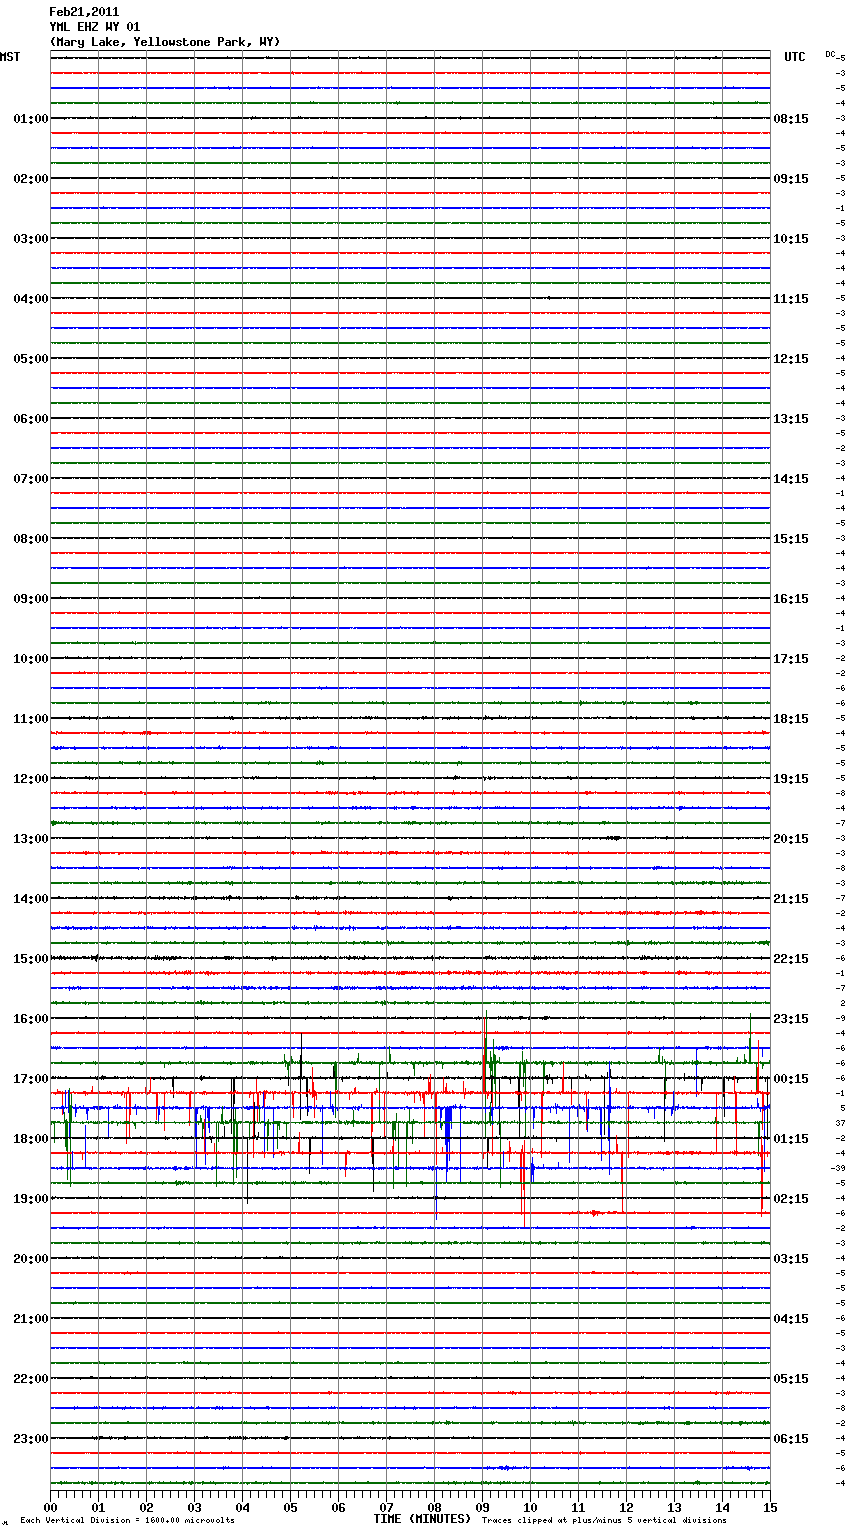Viewport: 850px width, 1534px height.
Task: Click the Mary Lake, Yellowstone Park location text
Action: (x=165, y=42)
